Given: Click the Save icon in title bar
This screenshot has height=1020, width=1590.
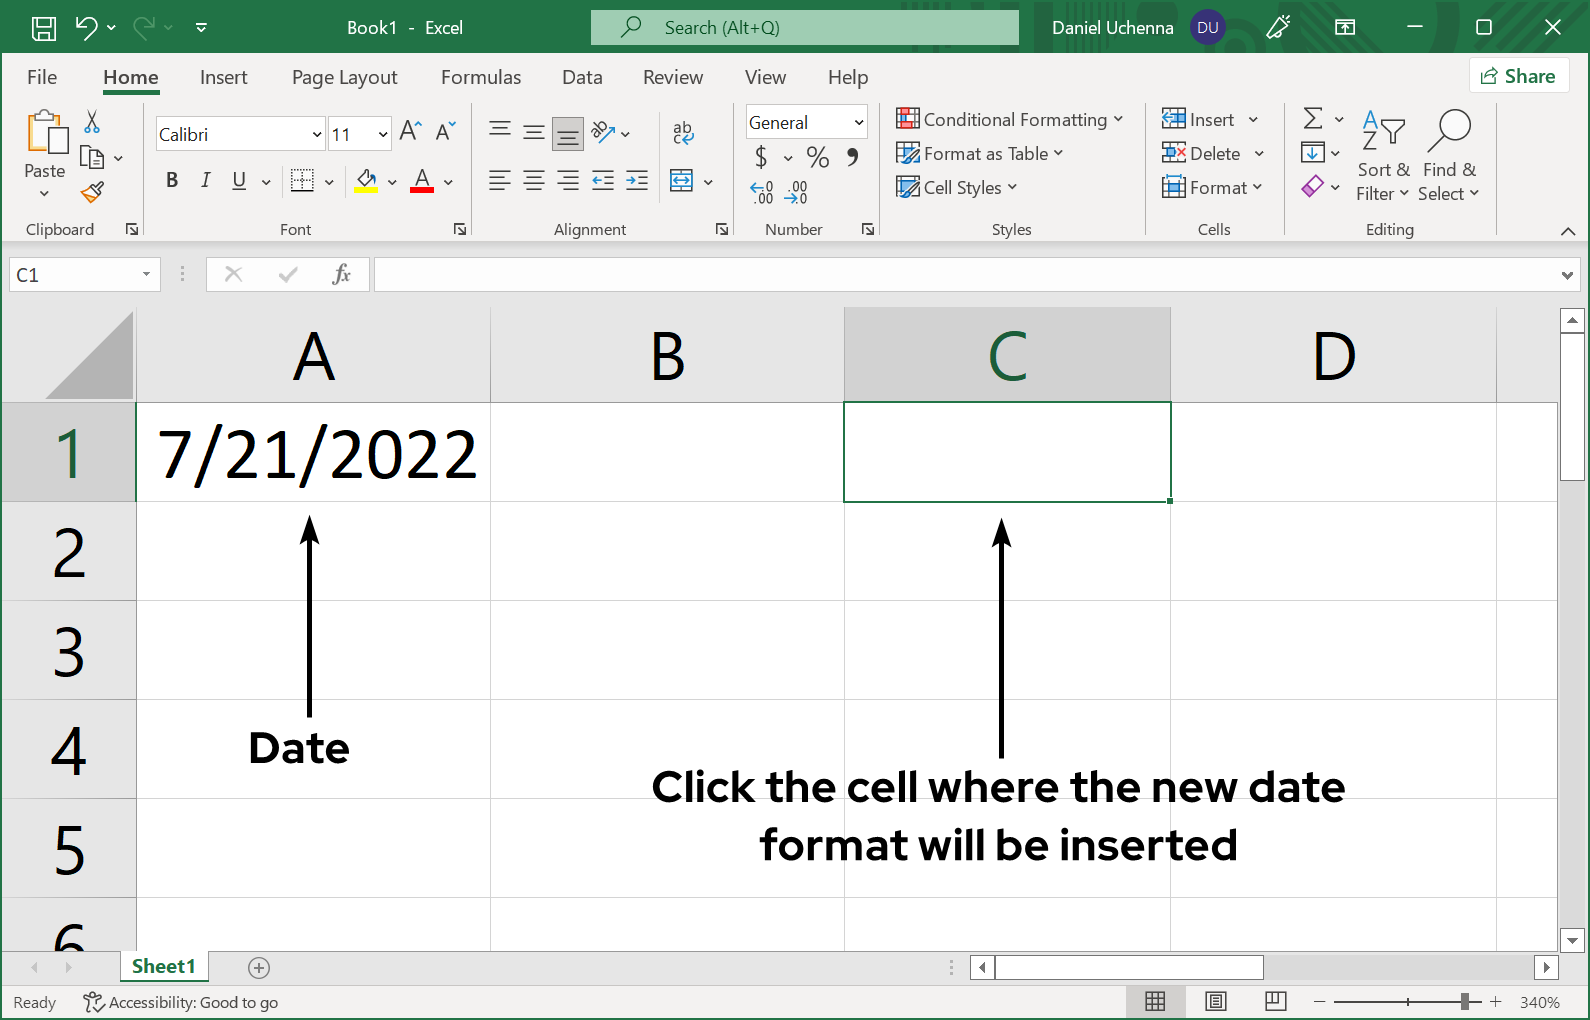Looking at the screenshot, I should 44,28.
